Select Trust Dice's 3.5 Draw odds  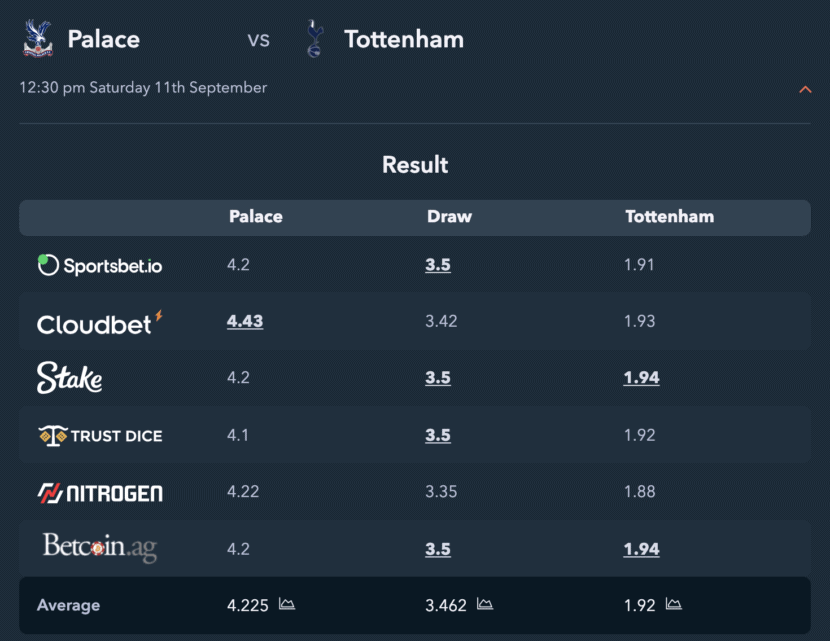click(438, 435)
